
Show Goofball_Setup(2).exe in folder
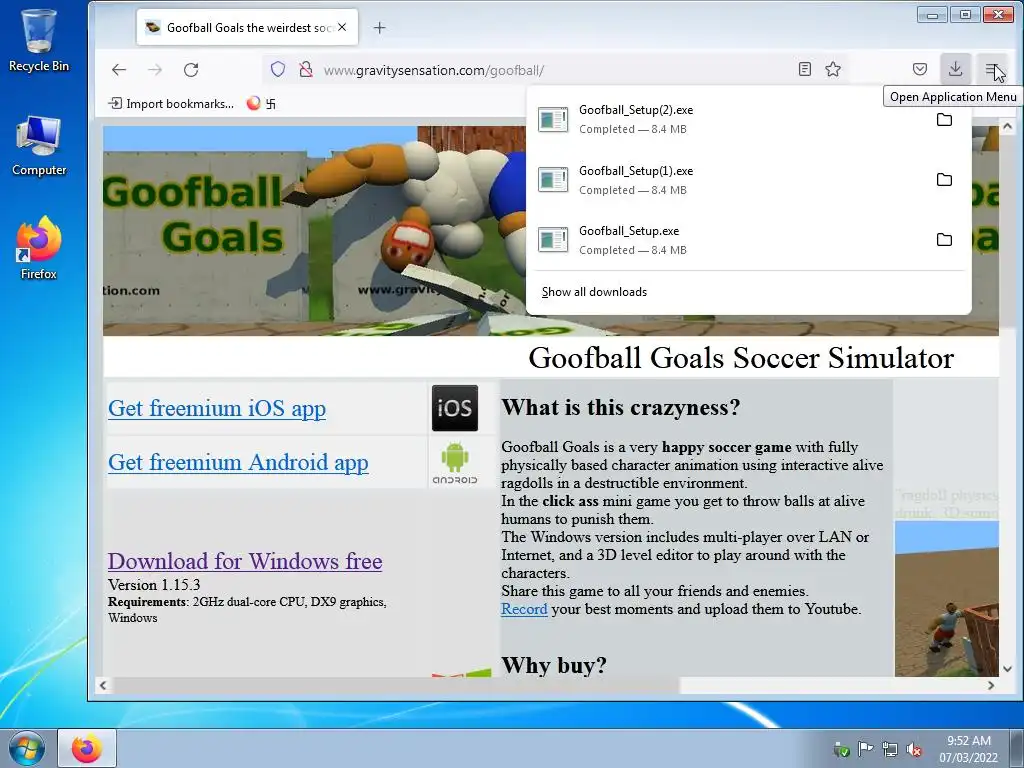click(x=944, y=120)
